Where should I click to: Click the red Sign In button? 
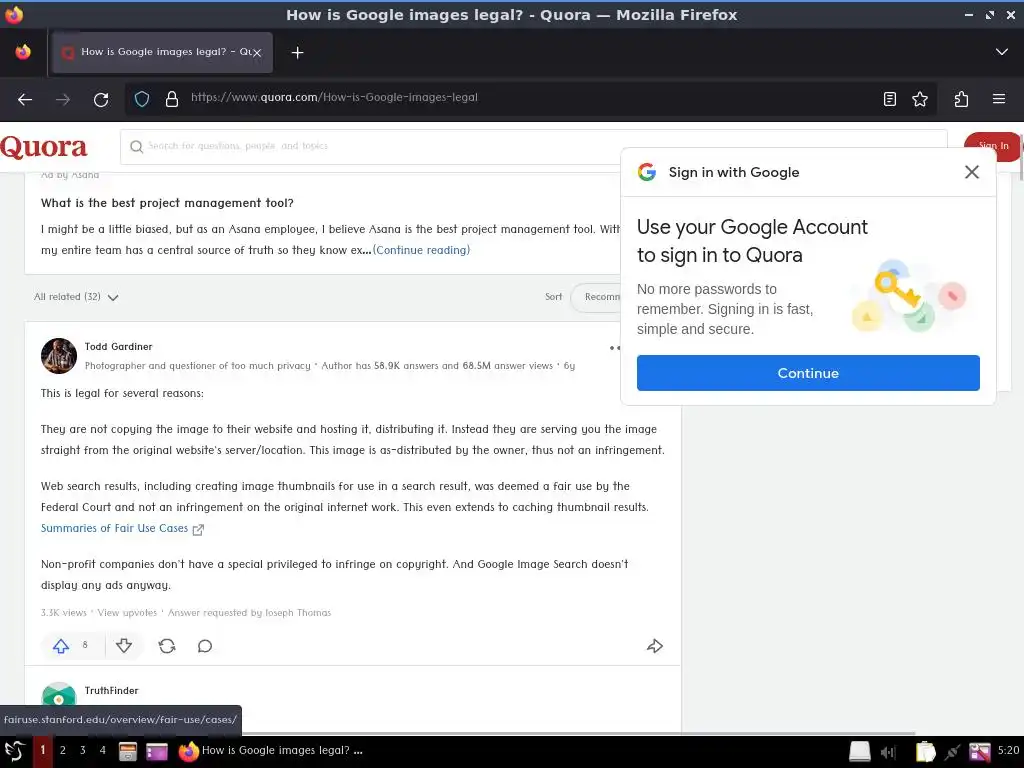[x=993, y=146]
